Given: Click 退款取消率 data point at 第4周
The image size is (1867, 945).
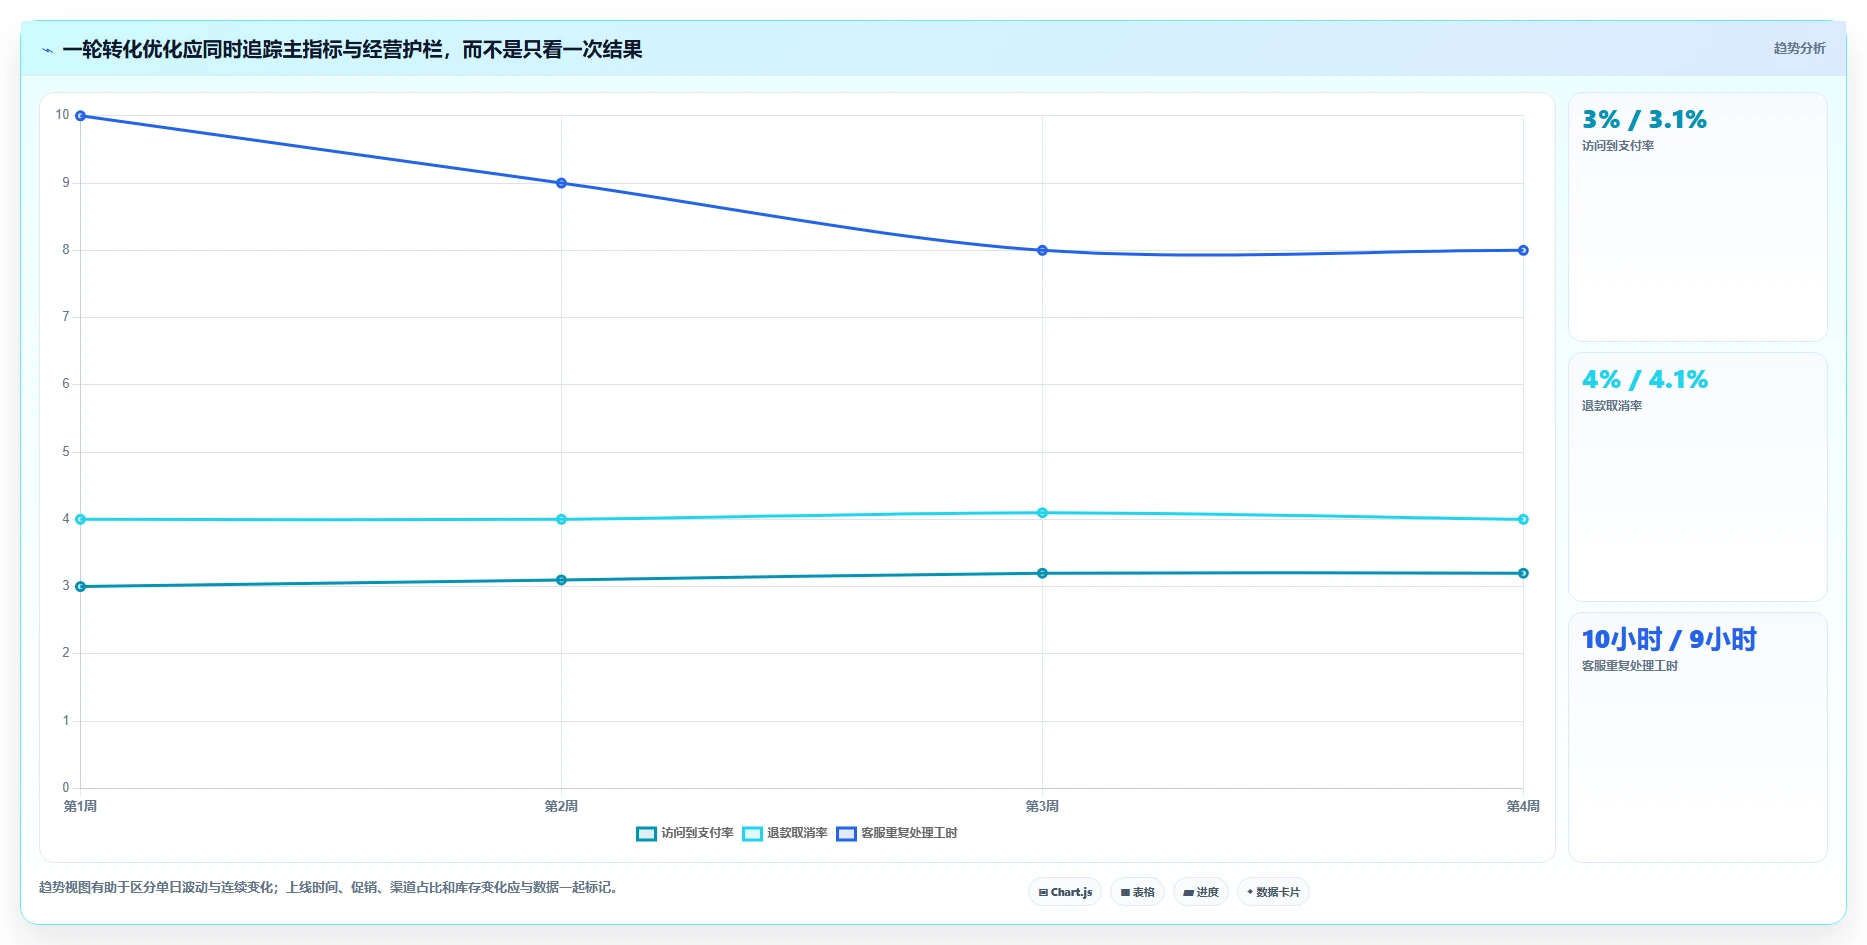Looking at the screenshot, I should point(1523,519).
